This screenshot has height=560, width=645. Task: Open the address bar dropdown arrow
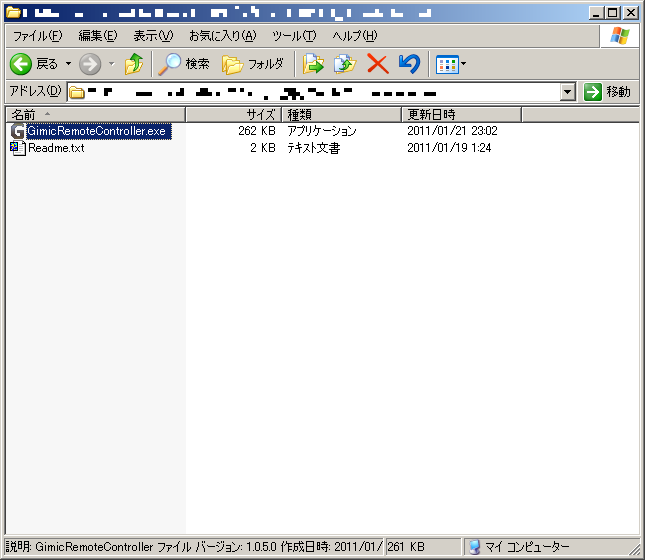[x=568, y=92]
